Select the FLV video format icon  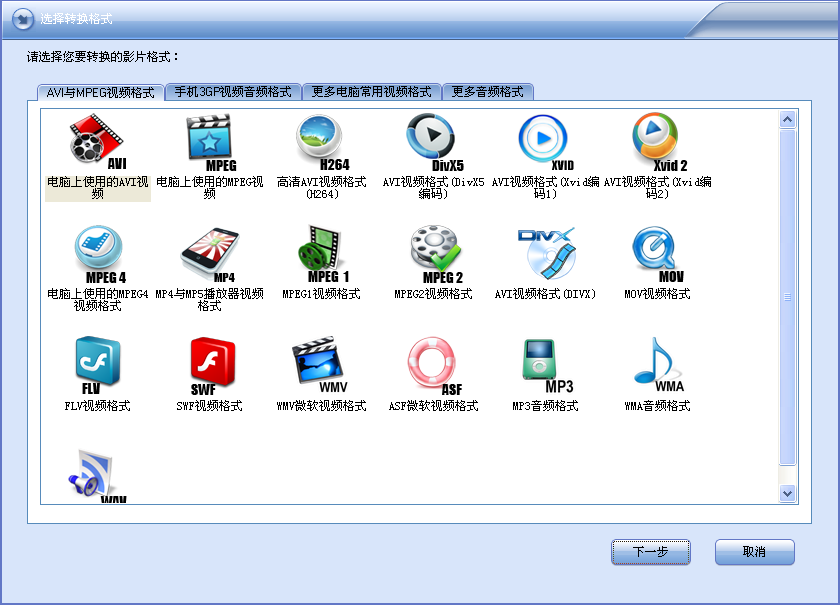[97, 365]
